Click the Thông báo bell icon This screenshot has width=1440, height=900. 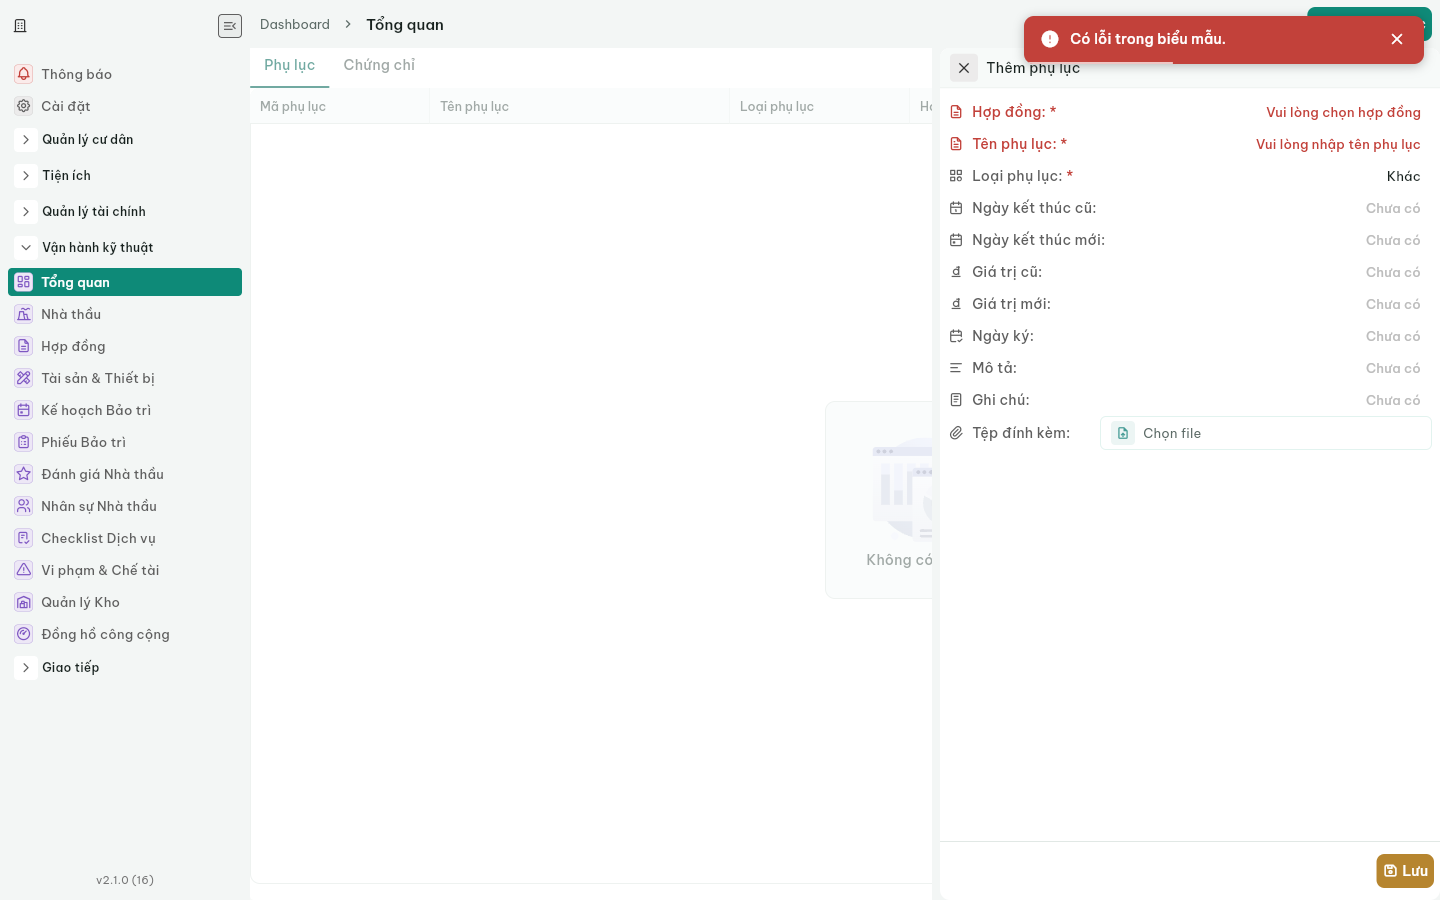(24, 74)
